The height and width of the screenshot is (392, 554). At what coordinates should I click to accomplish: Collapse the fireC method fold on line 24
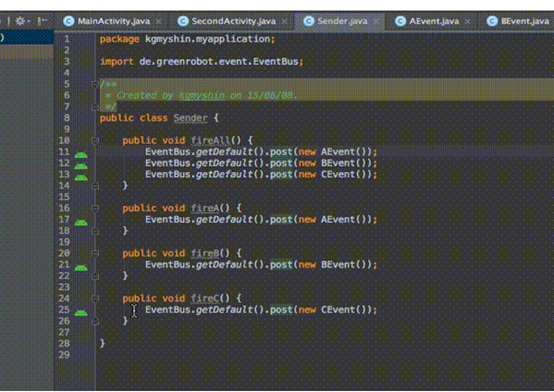tap(95, 299)
